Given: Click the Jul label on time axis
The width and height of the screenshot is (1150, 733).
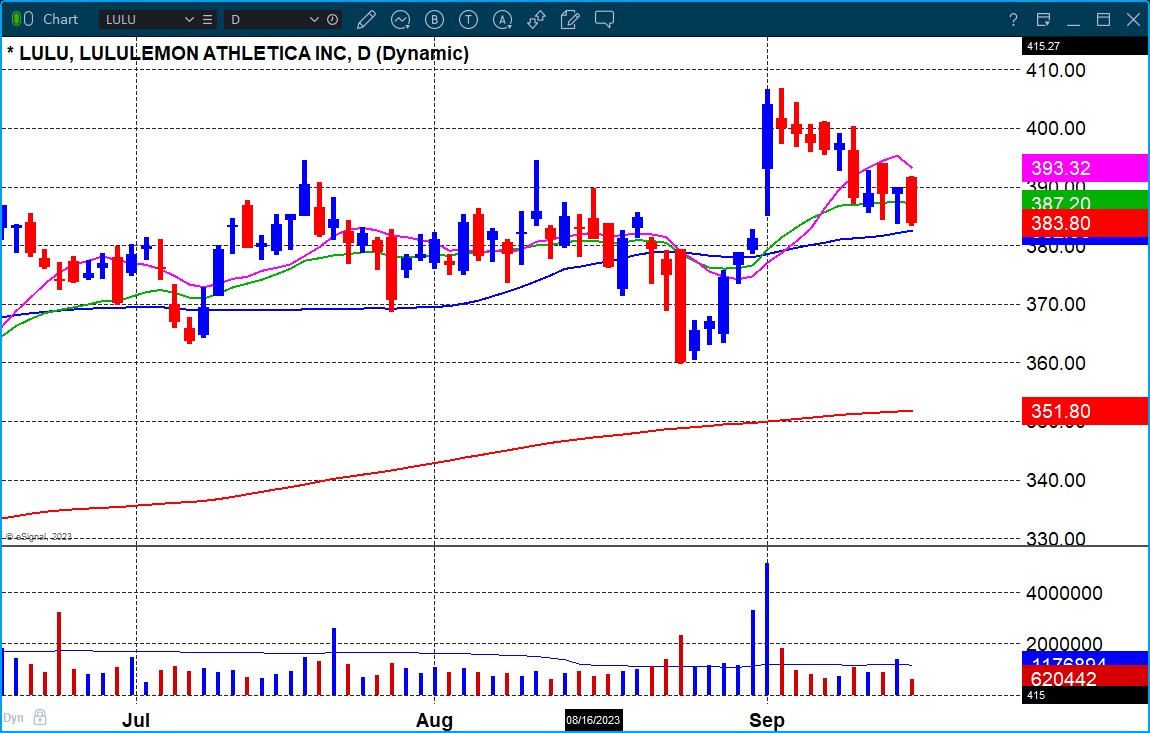Looking at the screenshot, I should point(136,720).
